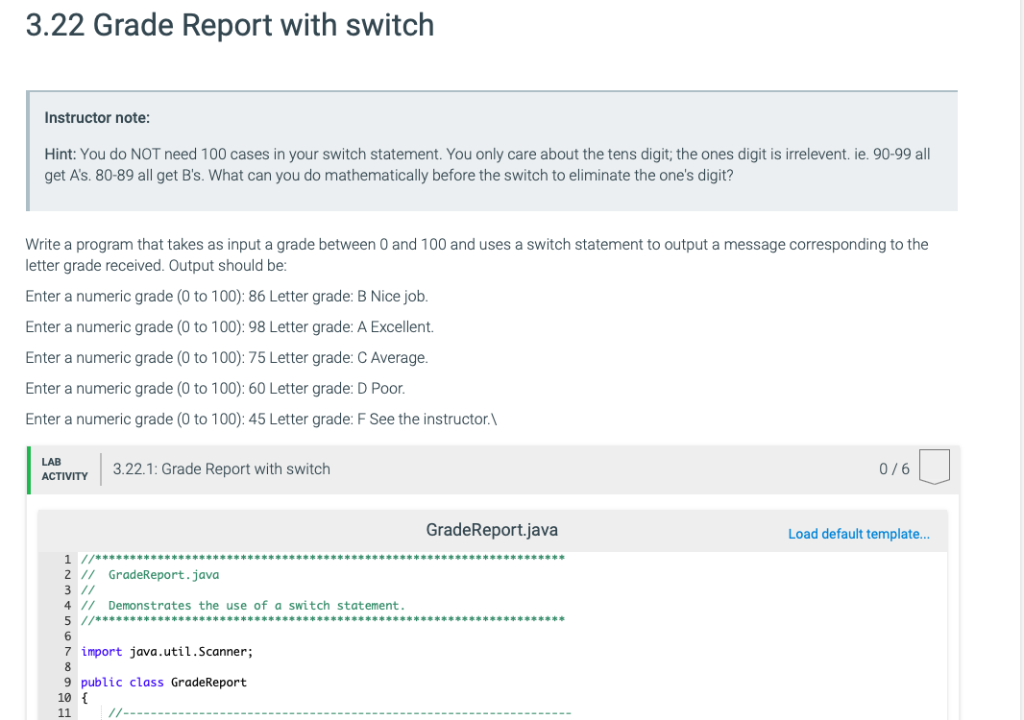This screenshot has width=1024, height=720.
Task: Click the LAB ACTIVITY label
Action: [63, 468]
